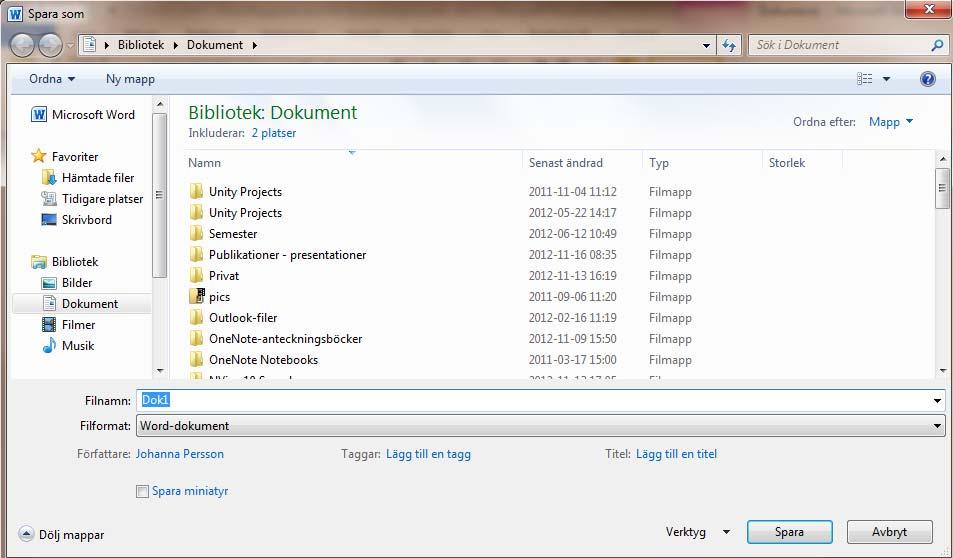Click the OneNote Notebooks folder icon
Screen dimensions: 953x558
point(196,359)
